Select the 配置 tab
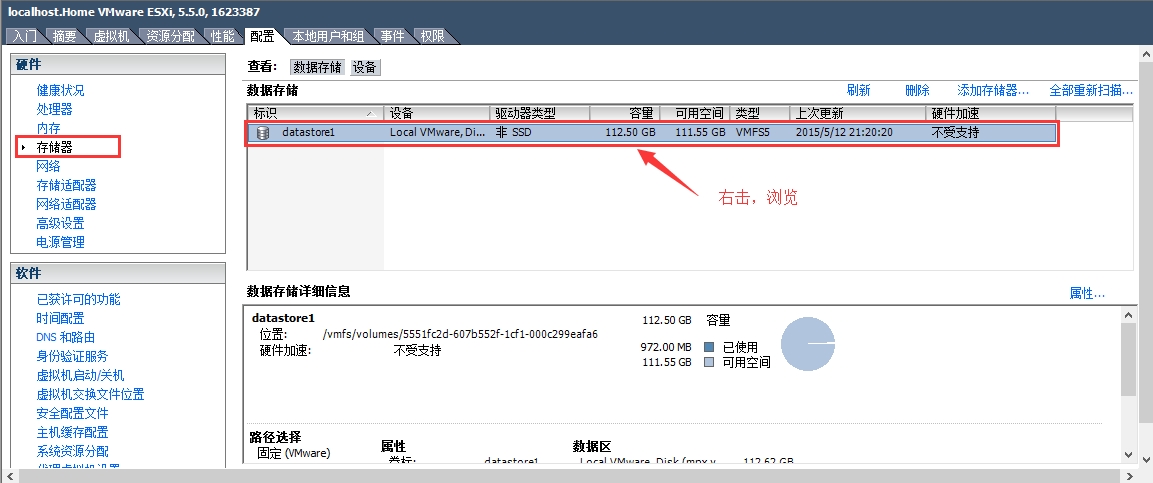1153x483 pixels. point(262,36)
